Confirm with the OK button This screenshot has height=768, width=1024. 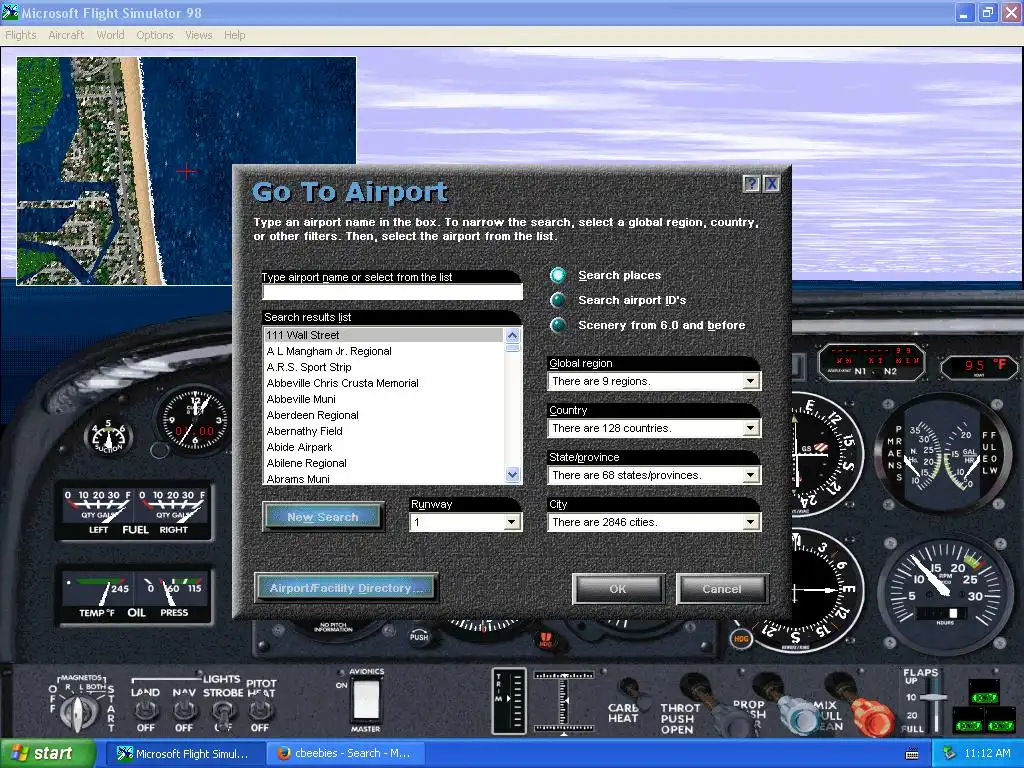pos(618,588)
